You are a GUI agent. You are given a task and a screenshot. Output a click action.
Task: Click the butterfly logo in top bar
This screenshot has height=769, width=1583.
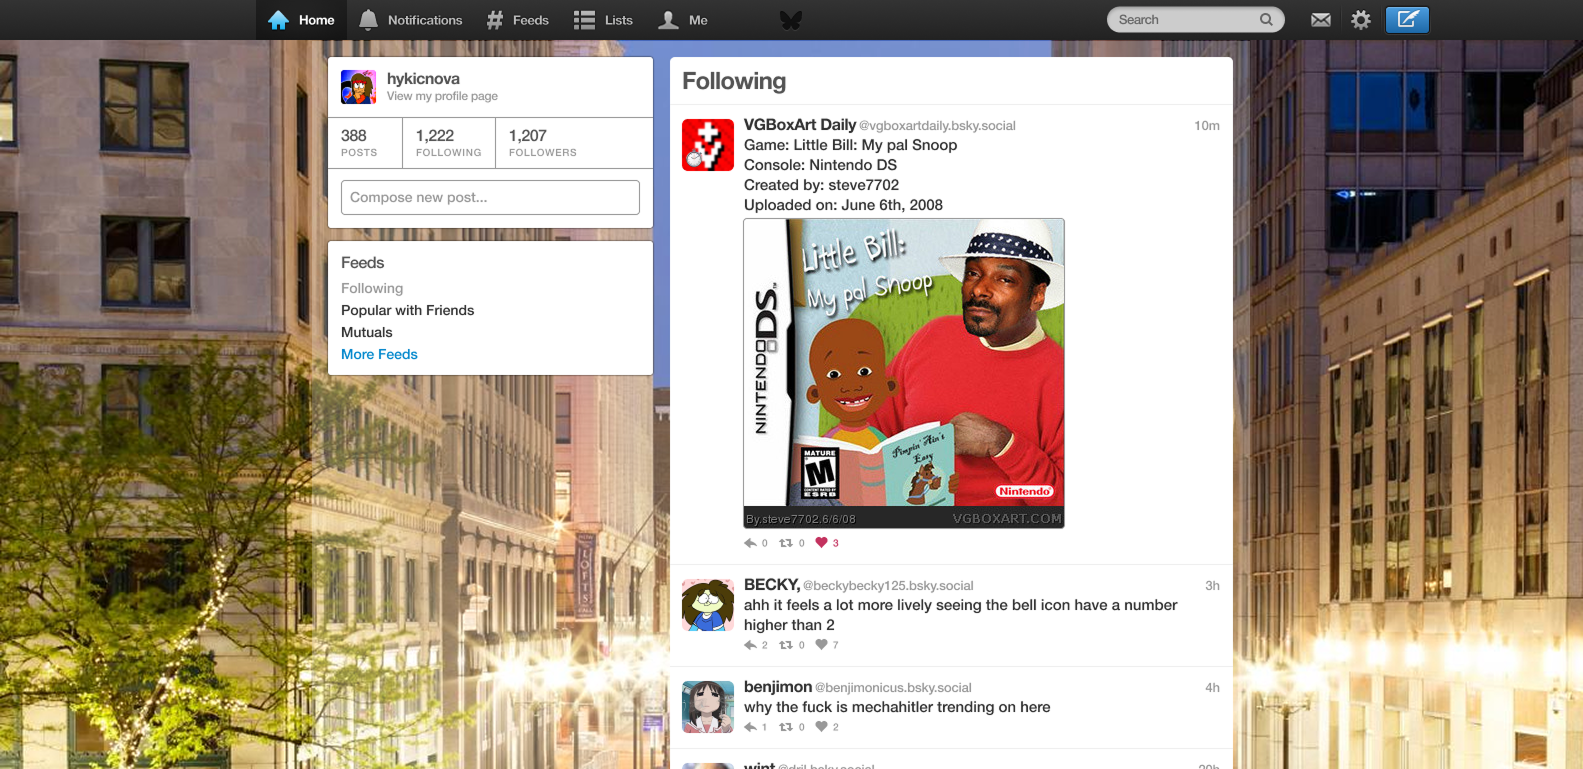click(x=791, y=20)
